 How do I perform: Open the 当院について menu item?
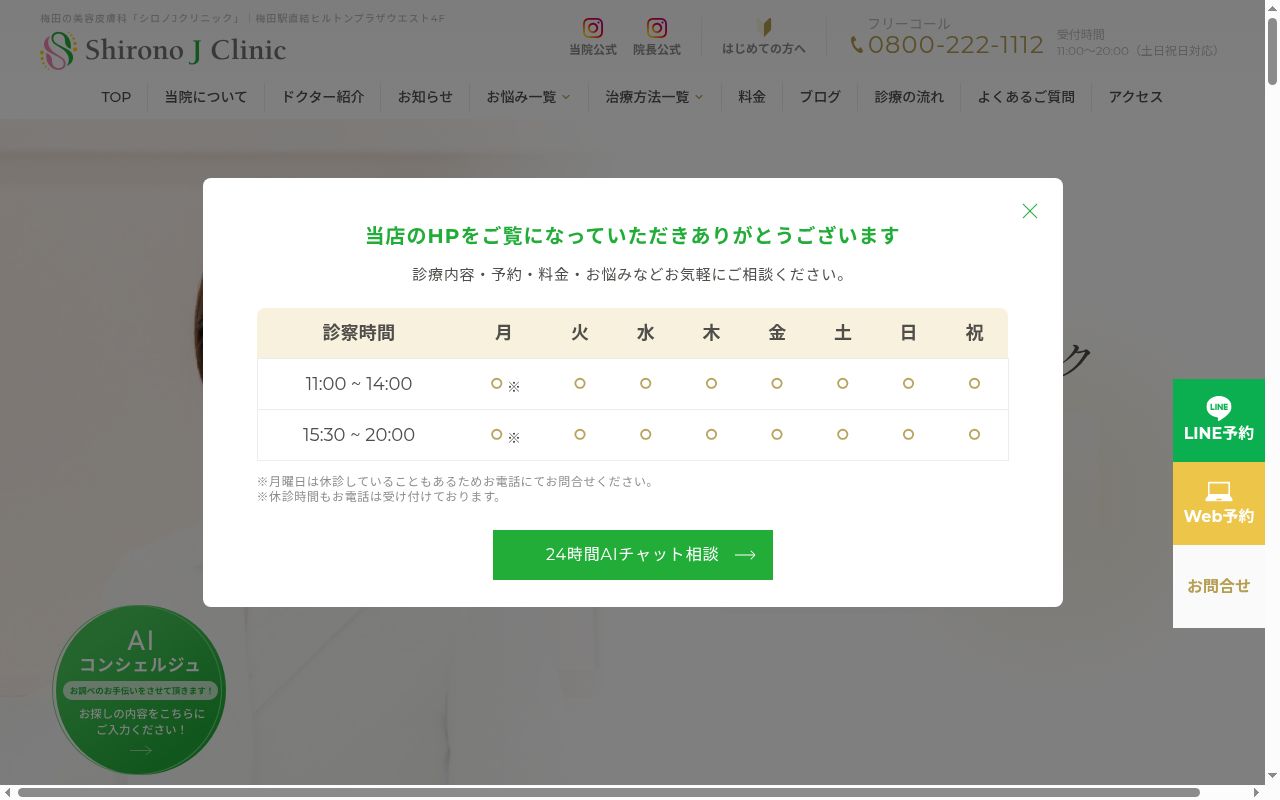pyautogui.click(x=206, y=97)
